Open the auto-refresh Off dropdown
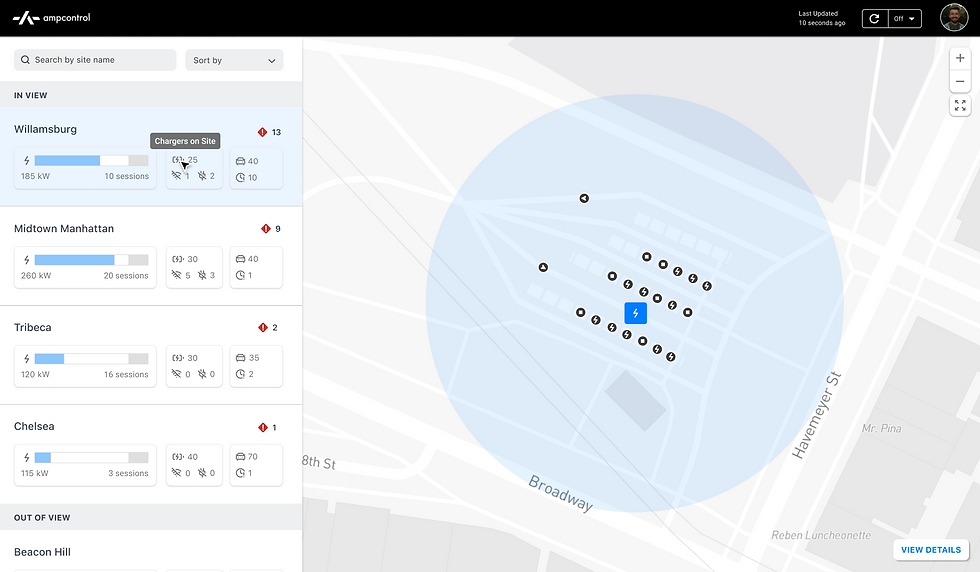The width and height of the screenshot is (980, 572). click(904, 19)
